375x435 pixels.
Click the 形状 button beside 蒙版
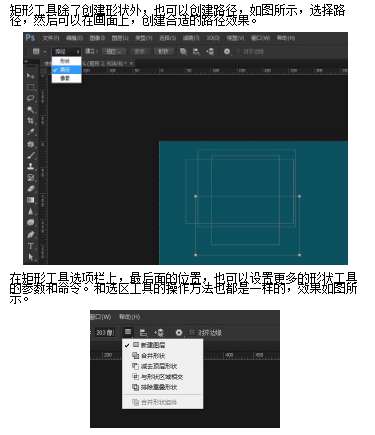(163, 51)
